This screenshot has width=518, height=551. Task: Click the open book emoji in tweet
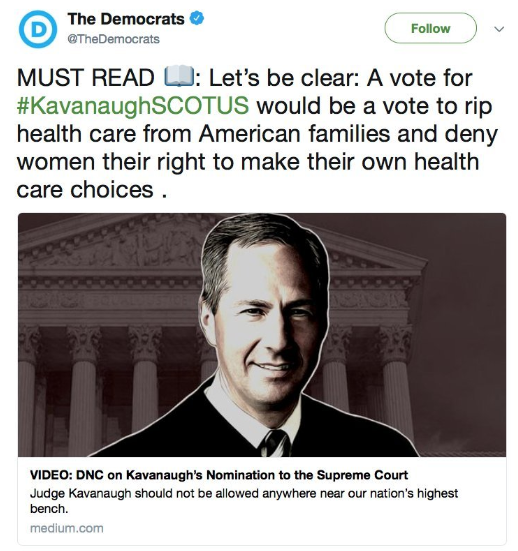[x=179, y=76]
